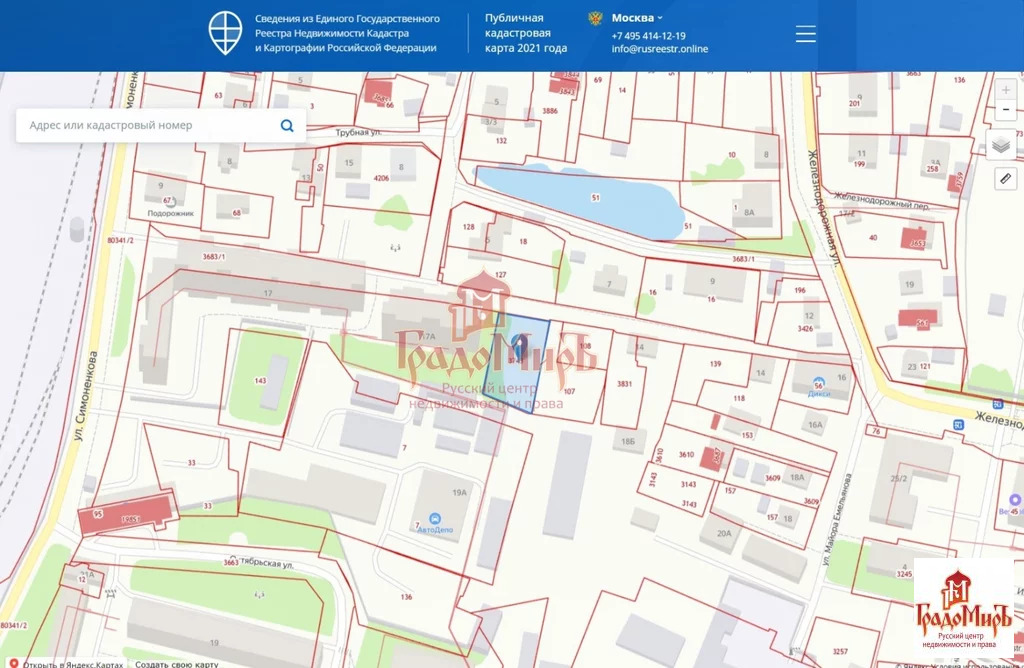Select parcel labeled 3426
Viewport: 1024px width, 668px height.
tap(805, 328)
